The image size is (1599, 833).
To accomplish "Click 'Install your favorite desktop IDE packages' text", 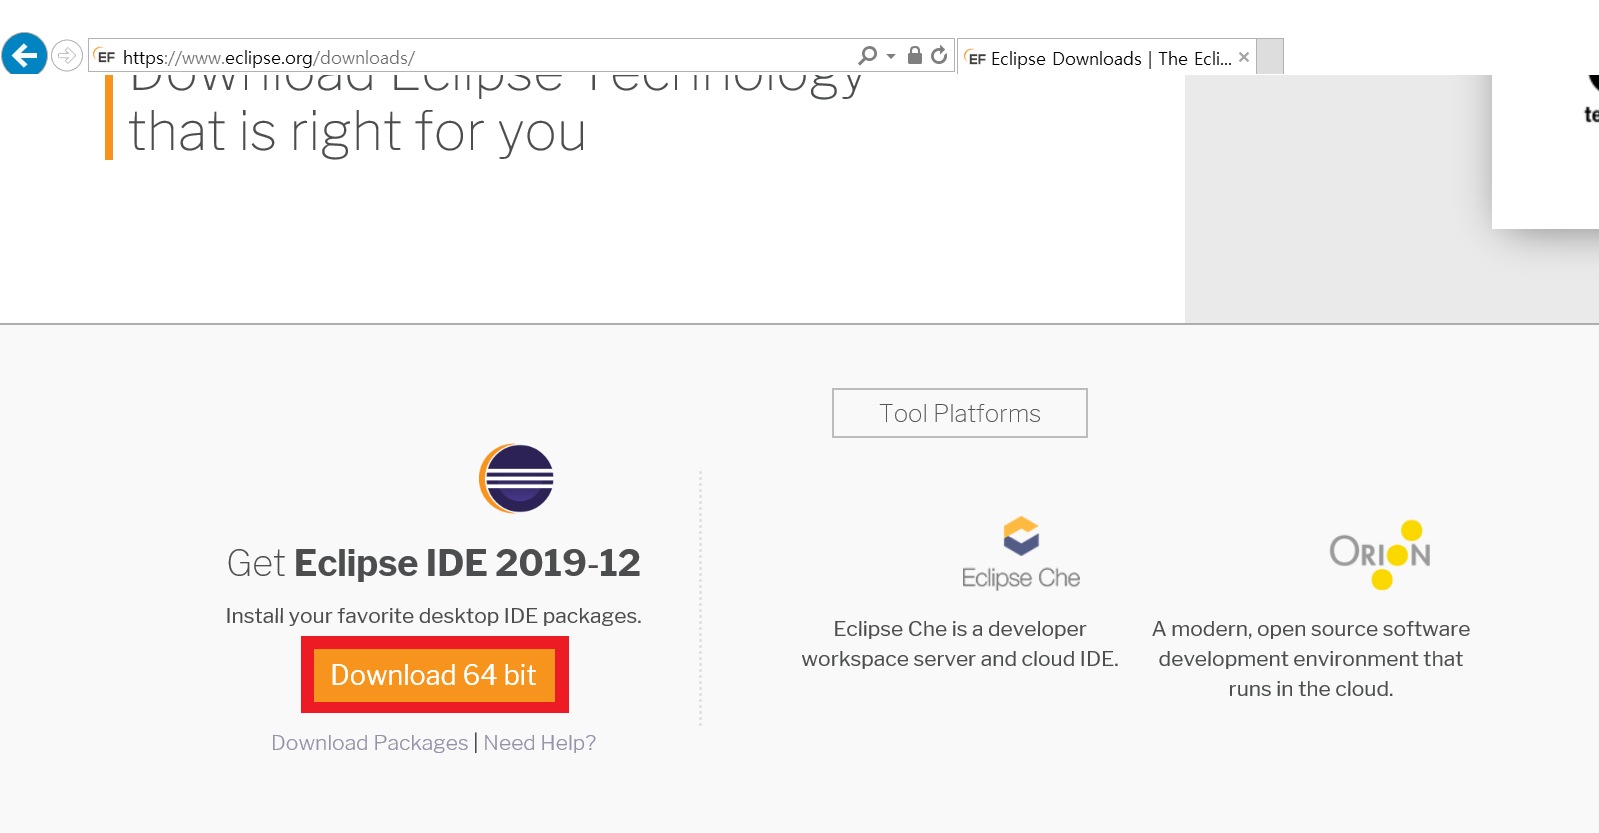I will (433, 616).
